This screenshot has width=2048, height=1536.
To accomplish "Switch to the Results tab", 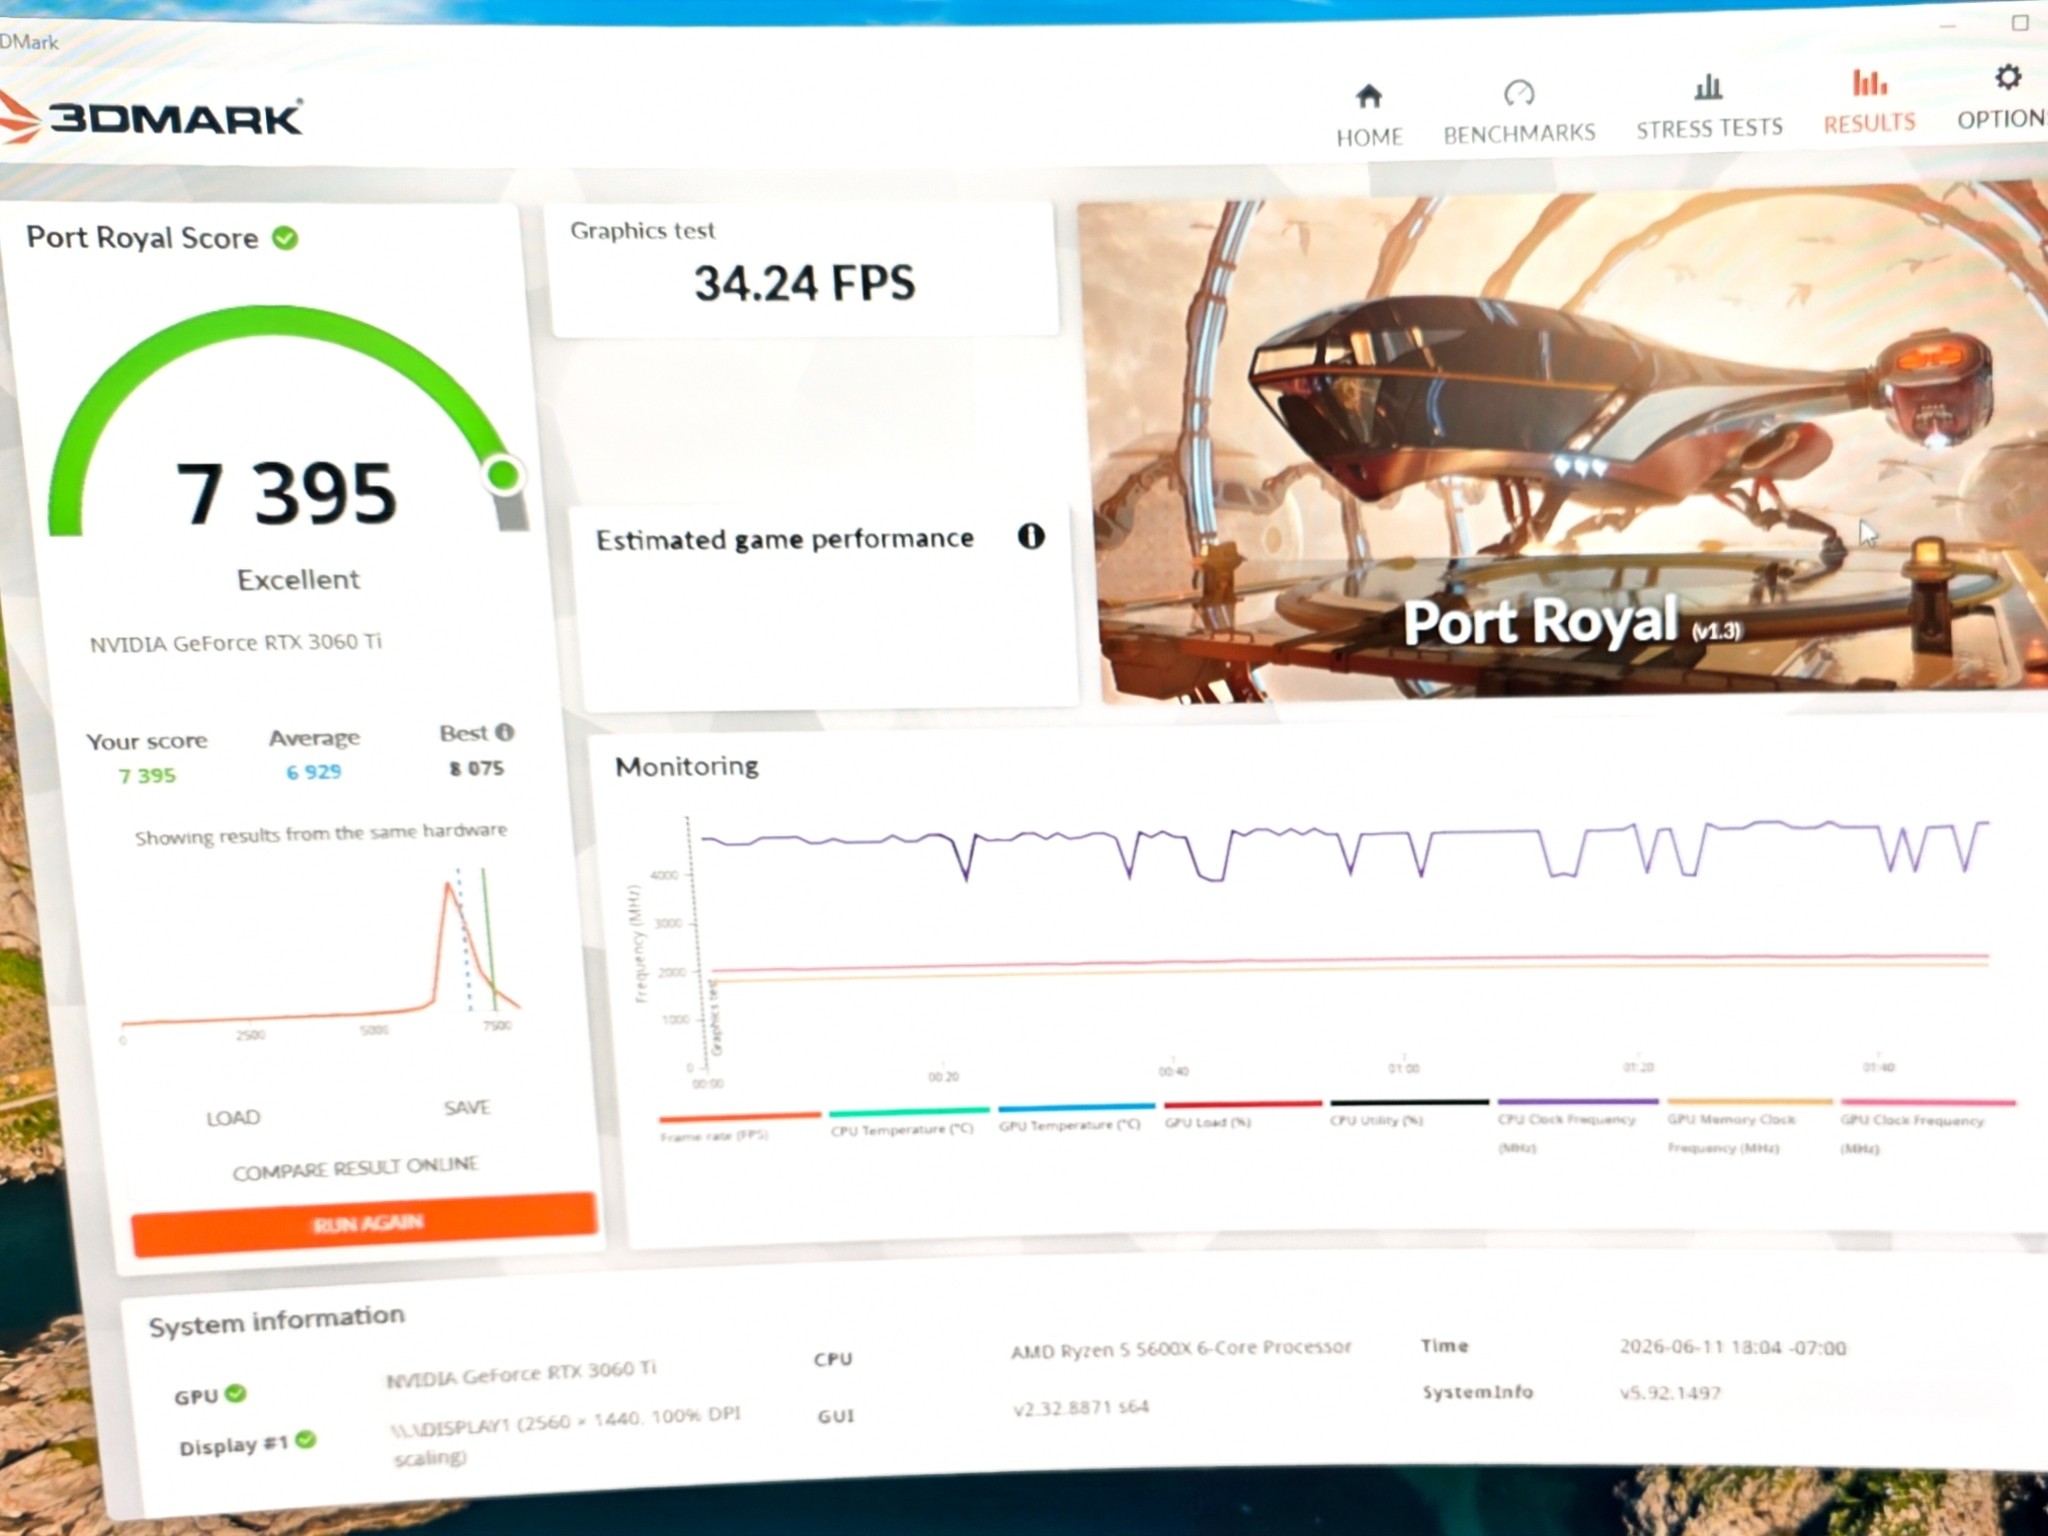I will tap(1869, 101).
